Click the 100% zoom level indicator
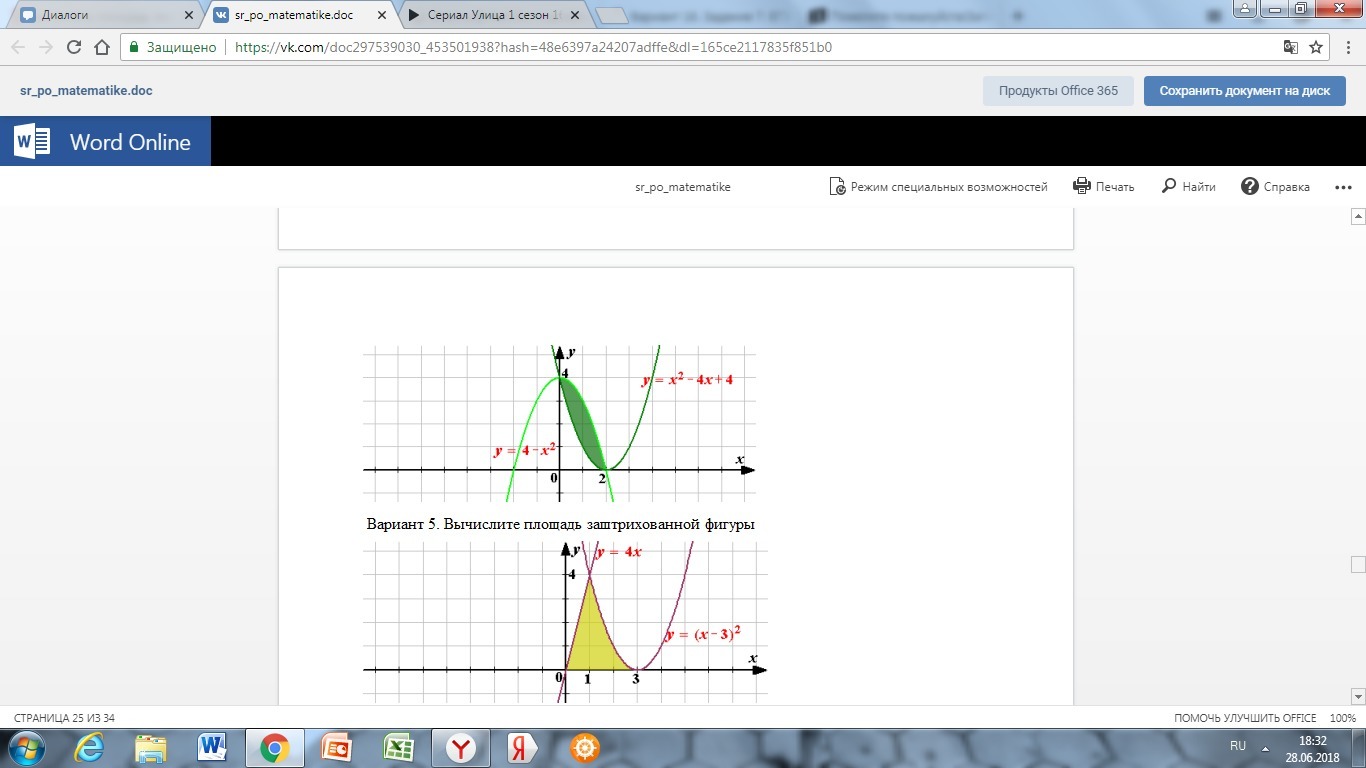 [x=1342, y=718]
